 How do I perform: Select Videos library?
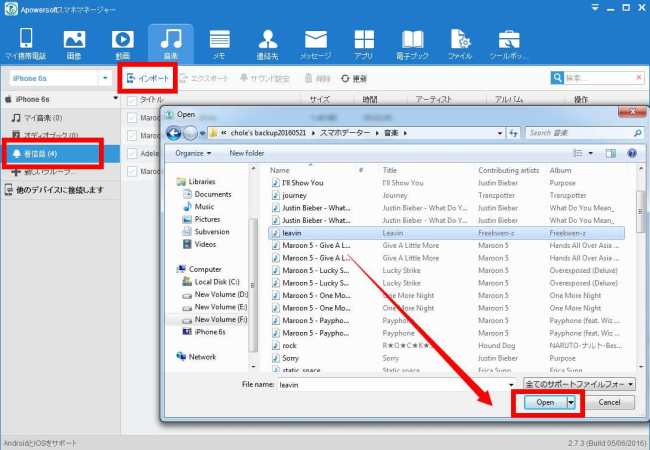(x=199, y=244)
